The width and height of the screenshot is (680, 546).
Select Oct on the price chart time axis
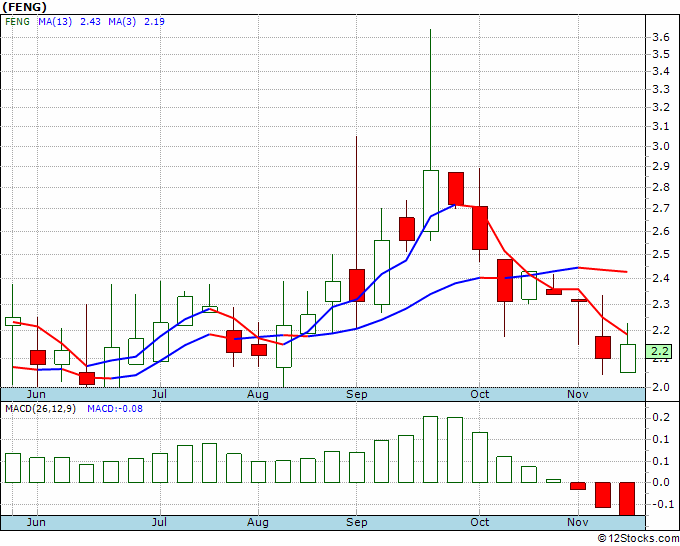click(480, 394)
